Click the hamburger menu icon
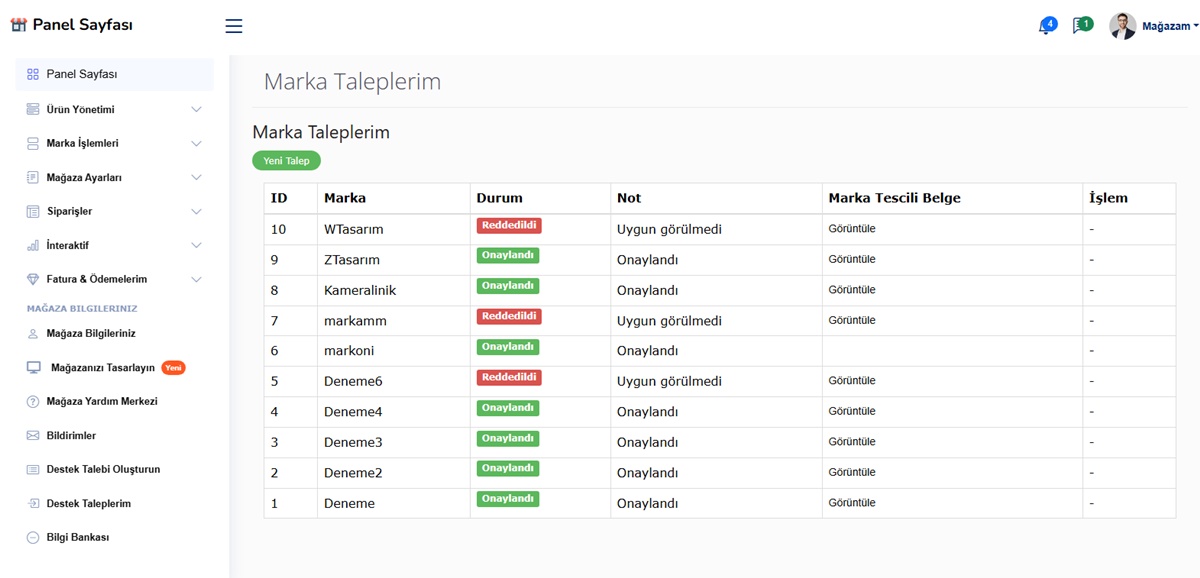Screen dimensions: 1200x578 (234, 26)
